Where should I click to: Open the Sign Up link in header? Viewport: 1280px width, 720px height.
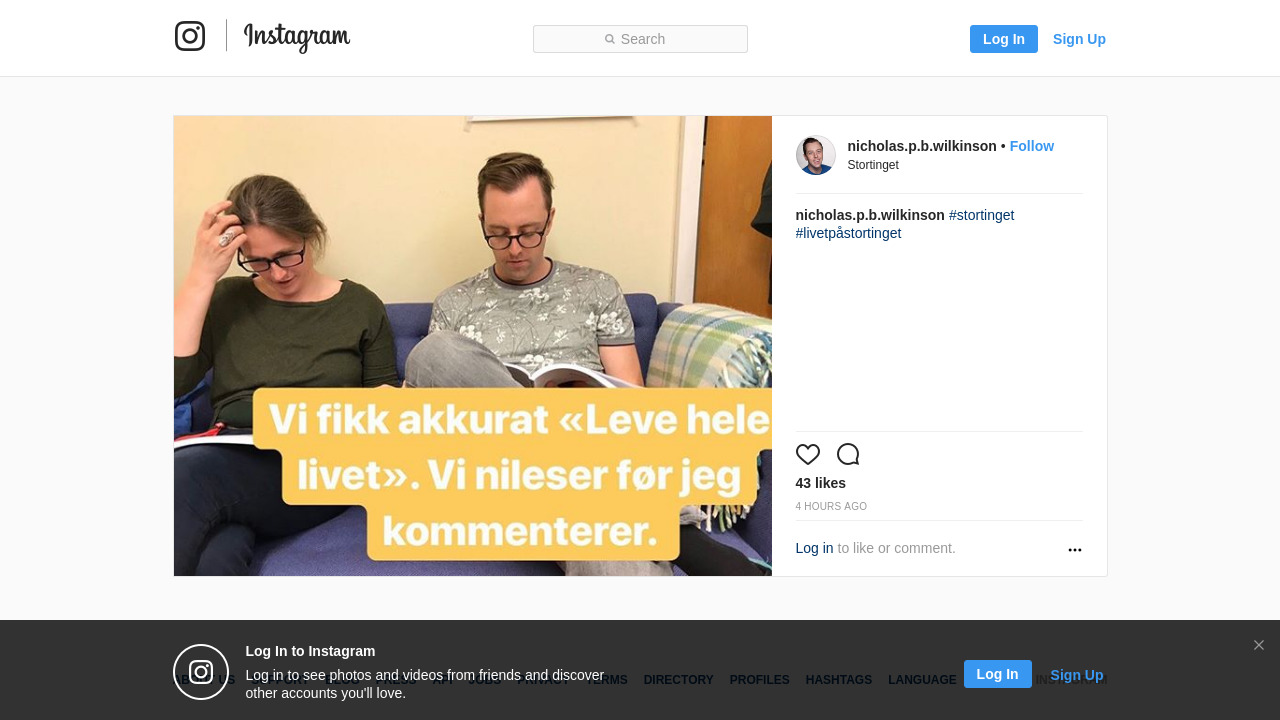click(1079, 39)
